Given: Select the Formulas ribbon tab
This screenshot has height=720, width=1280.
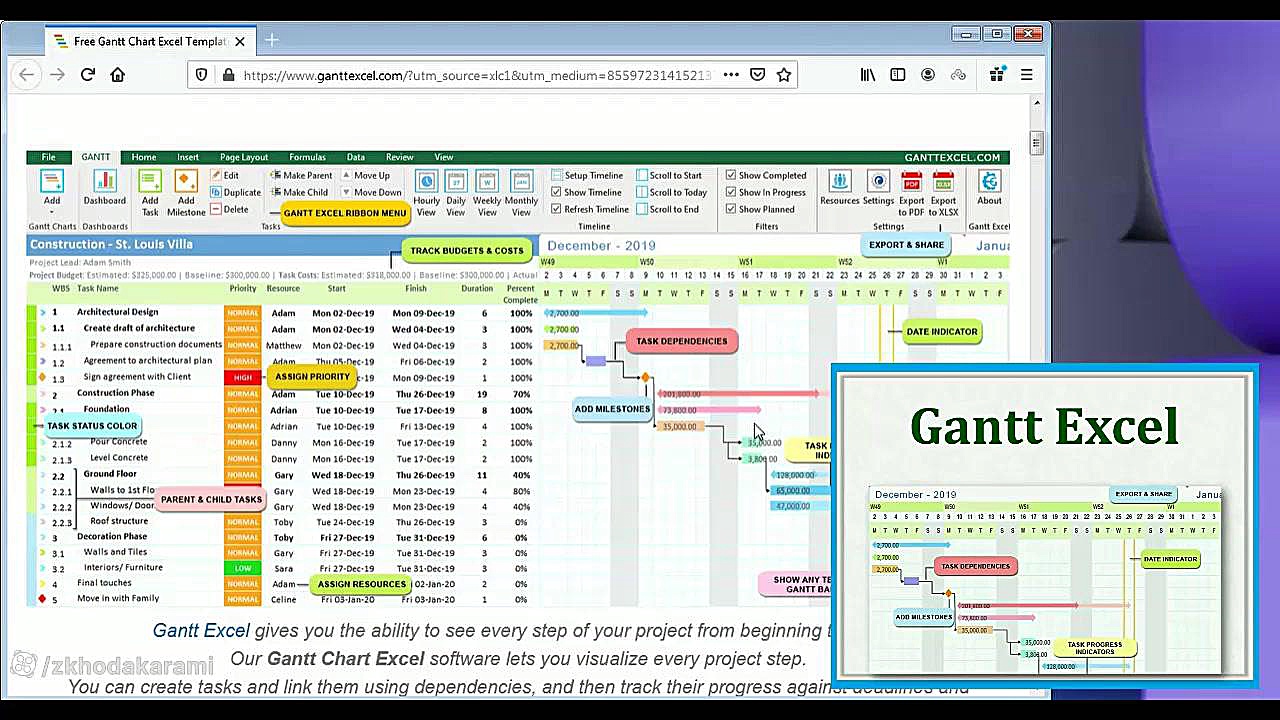Looking at the screenshot, I should click(x=307, y=157).
